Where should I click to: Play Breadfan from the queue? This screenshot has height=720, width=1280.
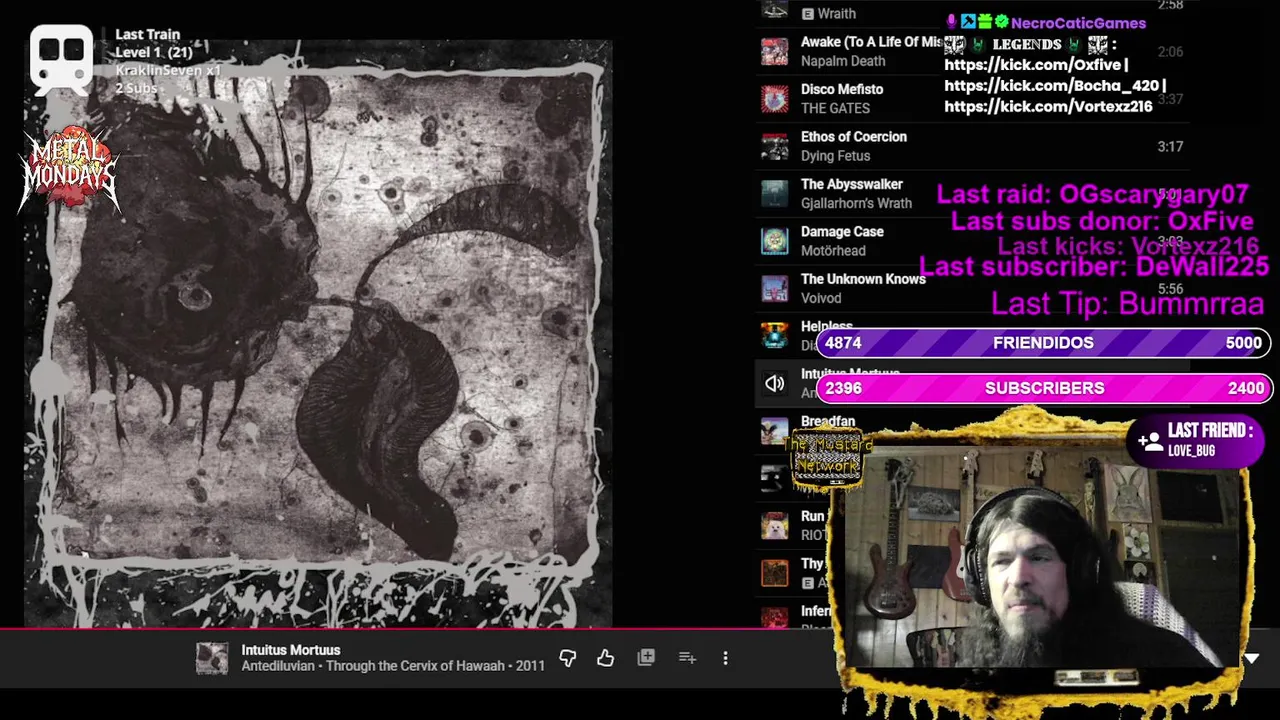click(x=828, y=422)
